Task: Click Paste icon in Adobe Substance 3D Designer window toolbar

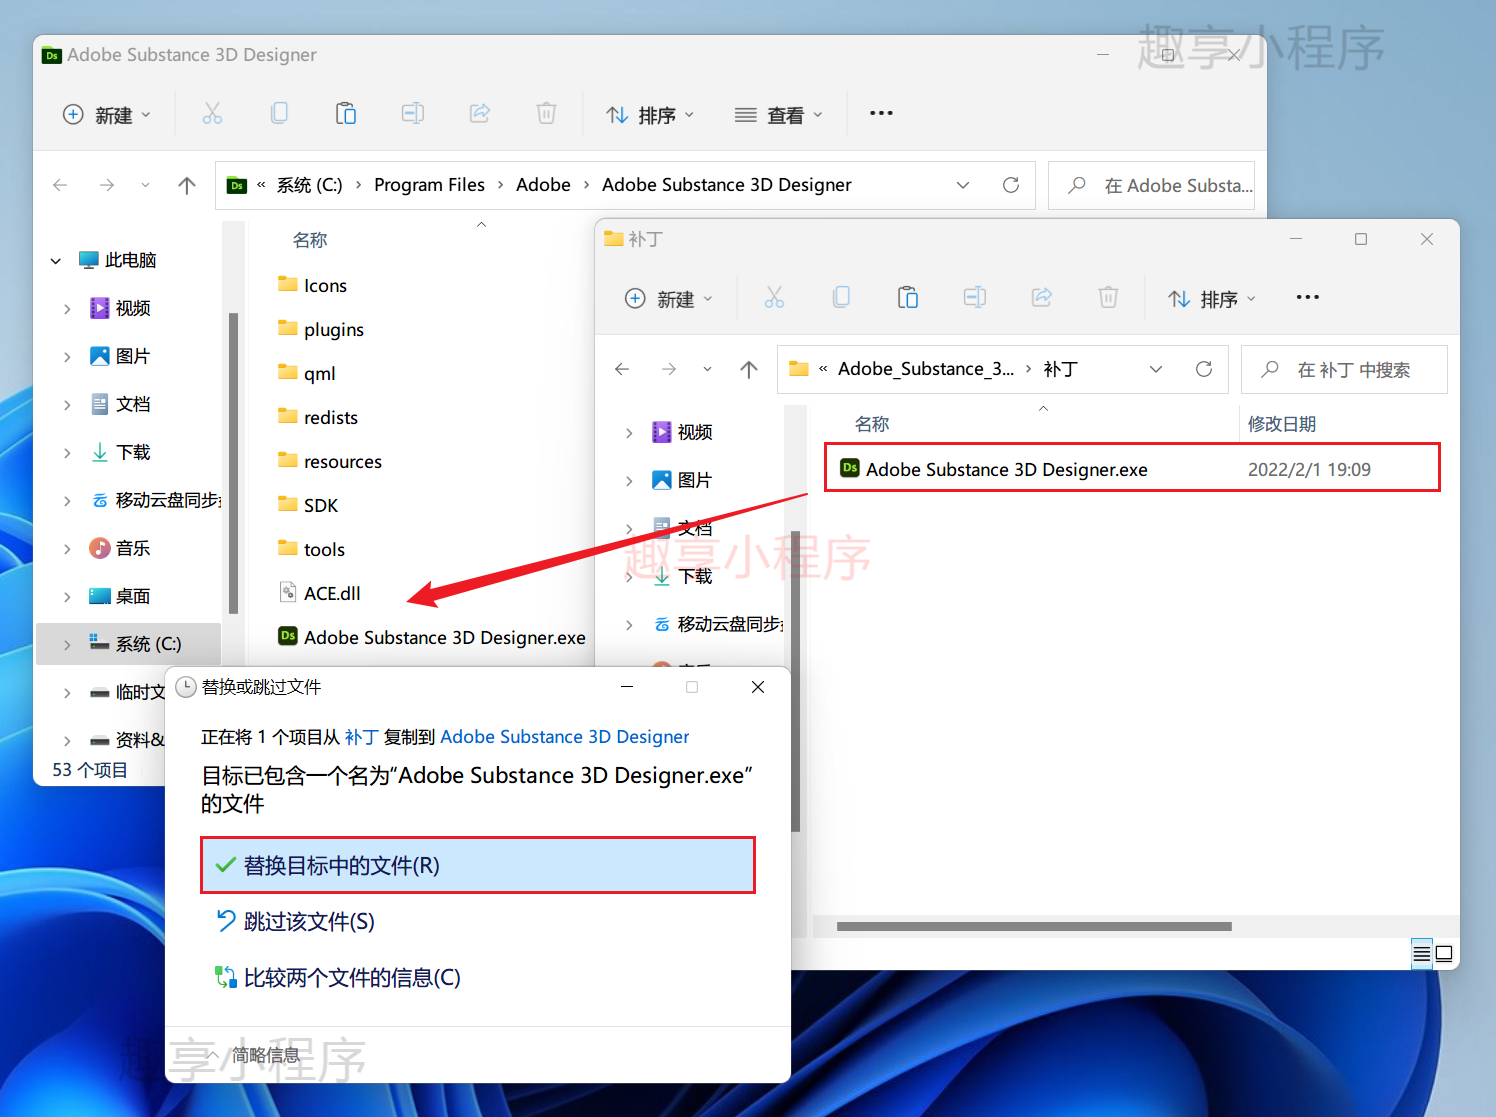Action: (x=346, y=114)
